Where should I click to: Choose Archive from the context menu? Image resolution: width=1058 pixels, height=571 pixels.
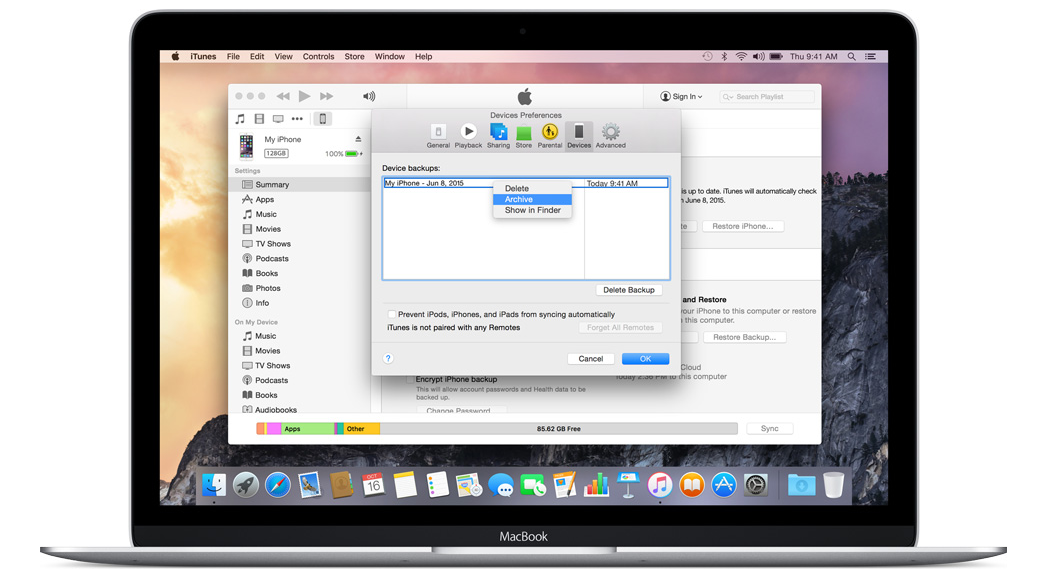point(532,199)
